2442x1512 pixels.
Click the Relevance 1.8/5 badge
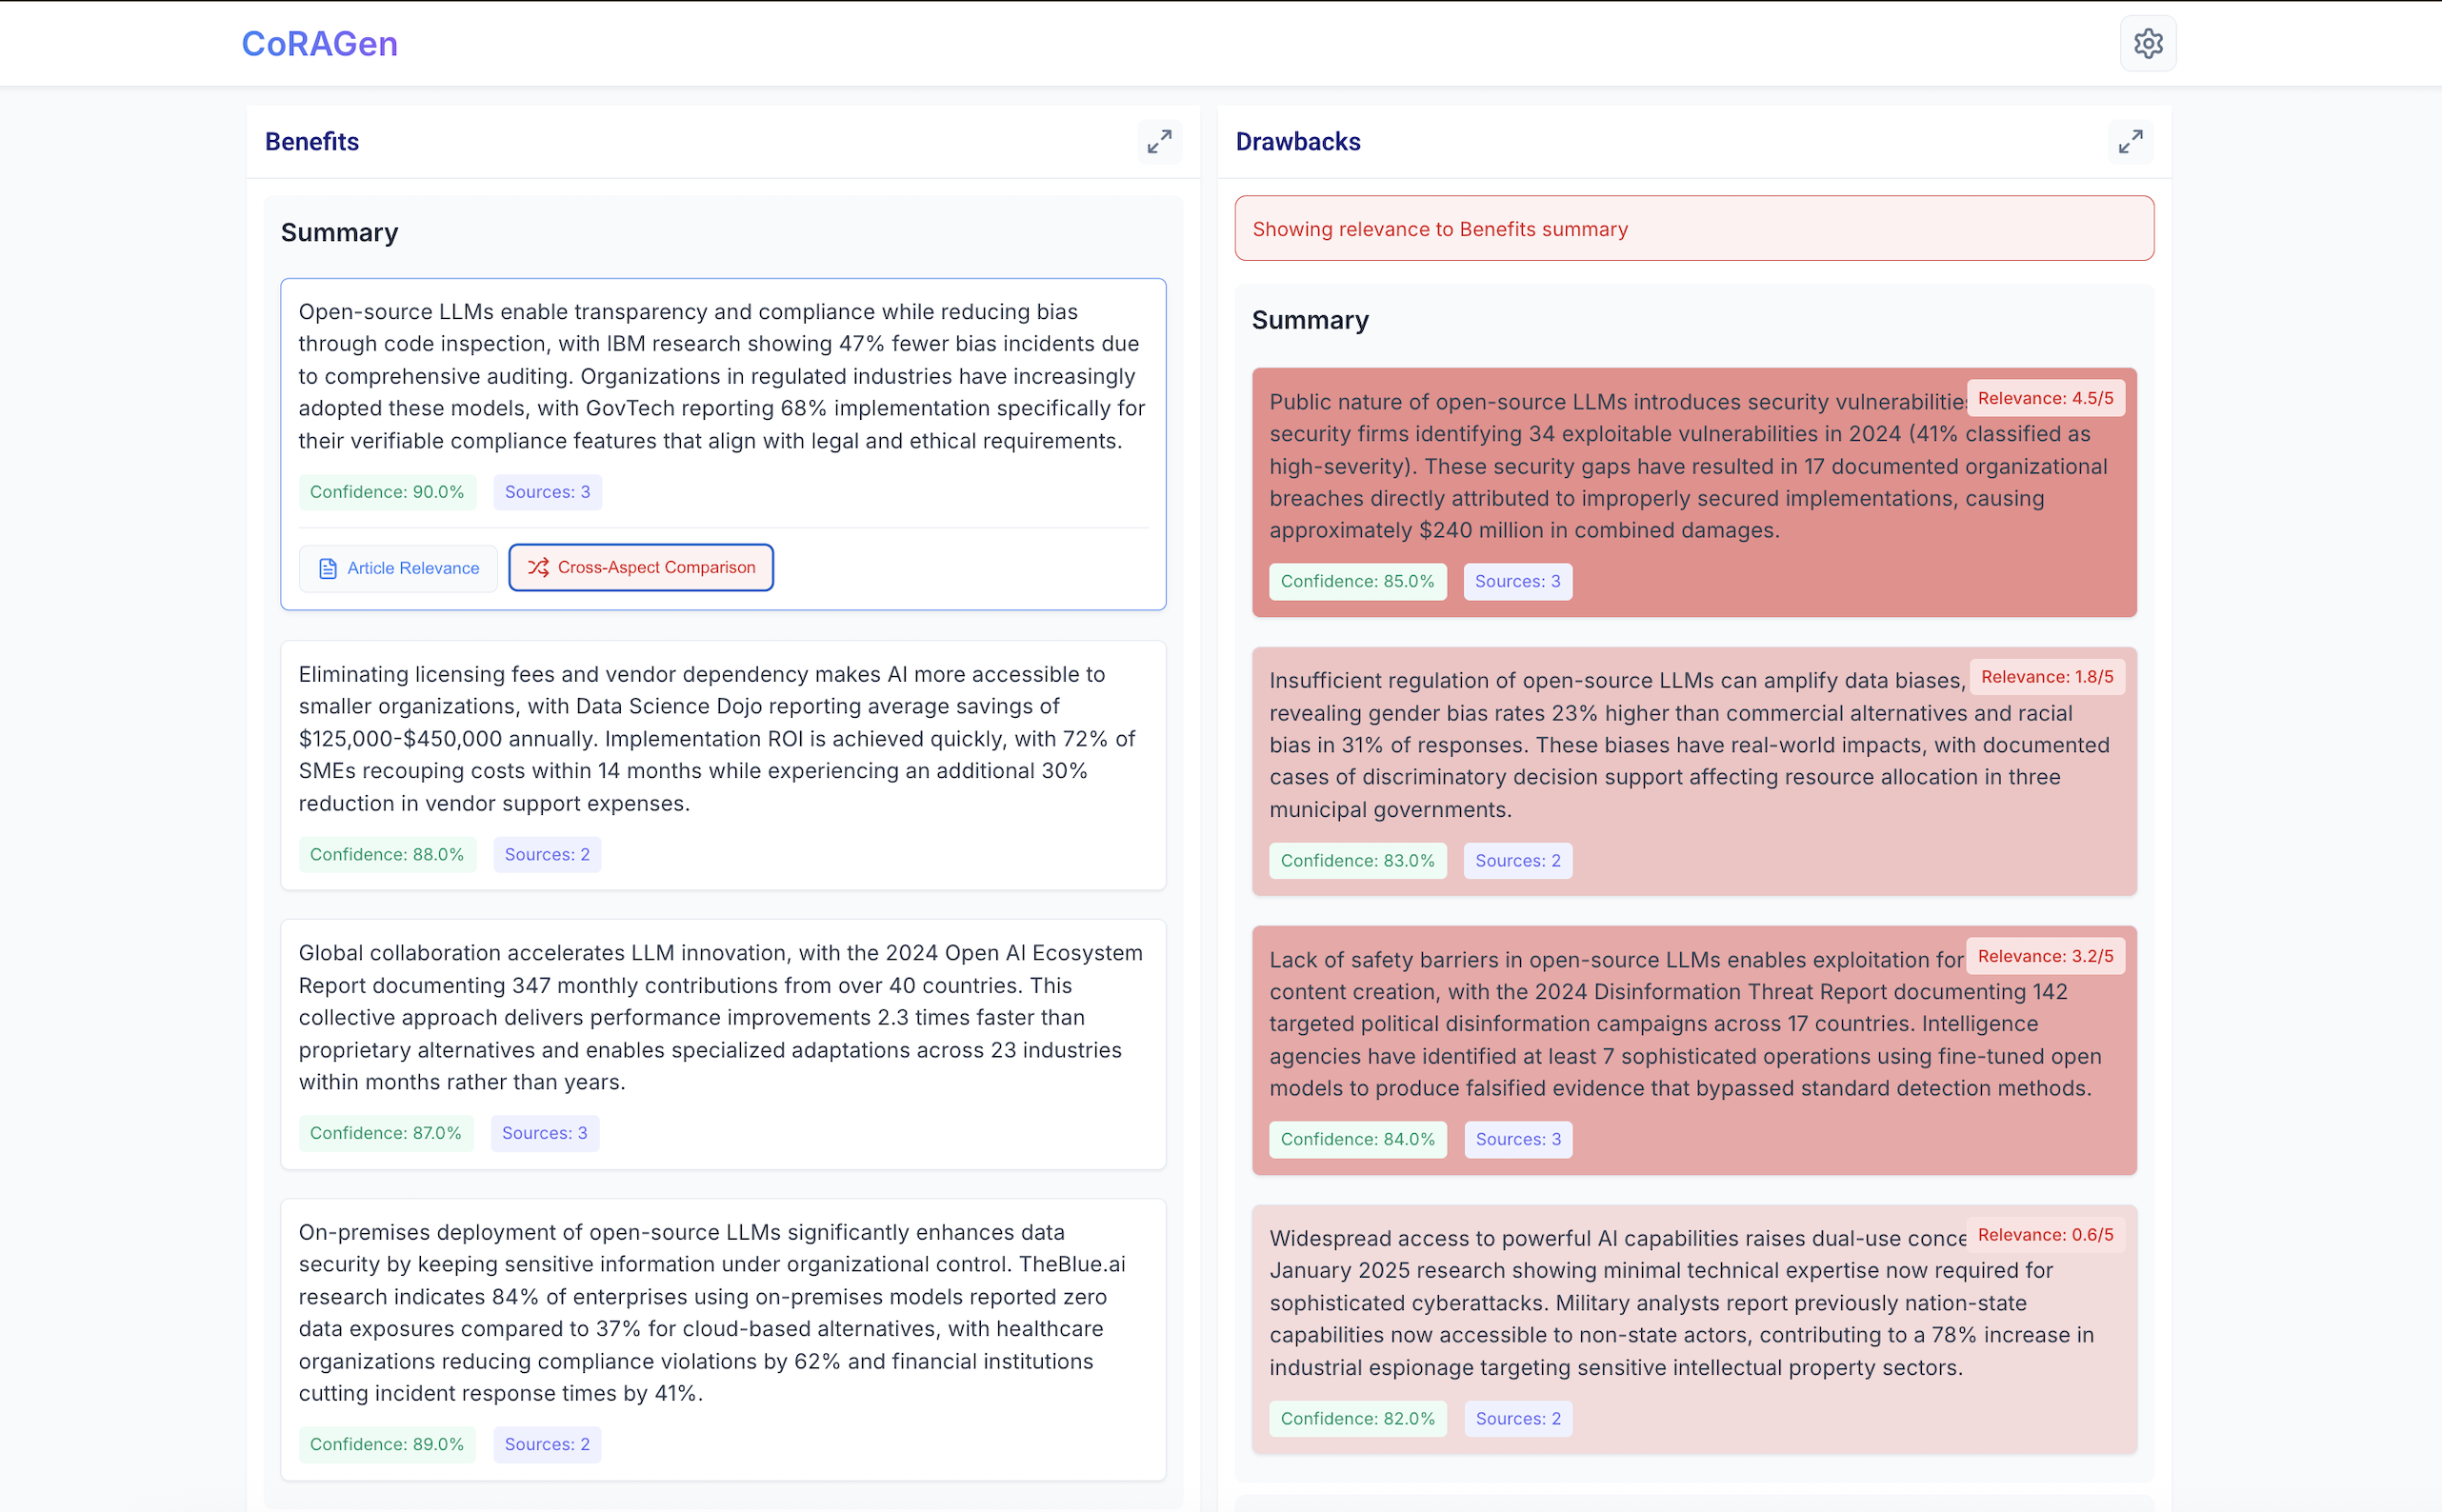pyautogui.click(x=2046, y=677)
